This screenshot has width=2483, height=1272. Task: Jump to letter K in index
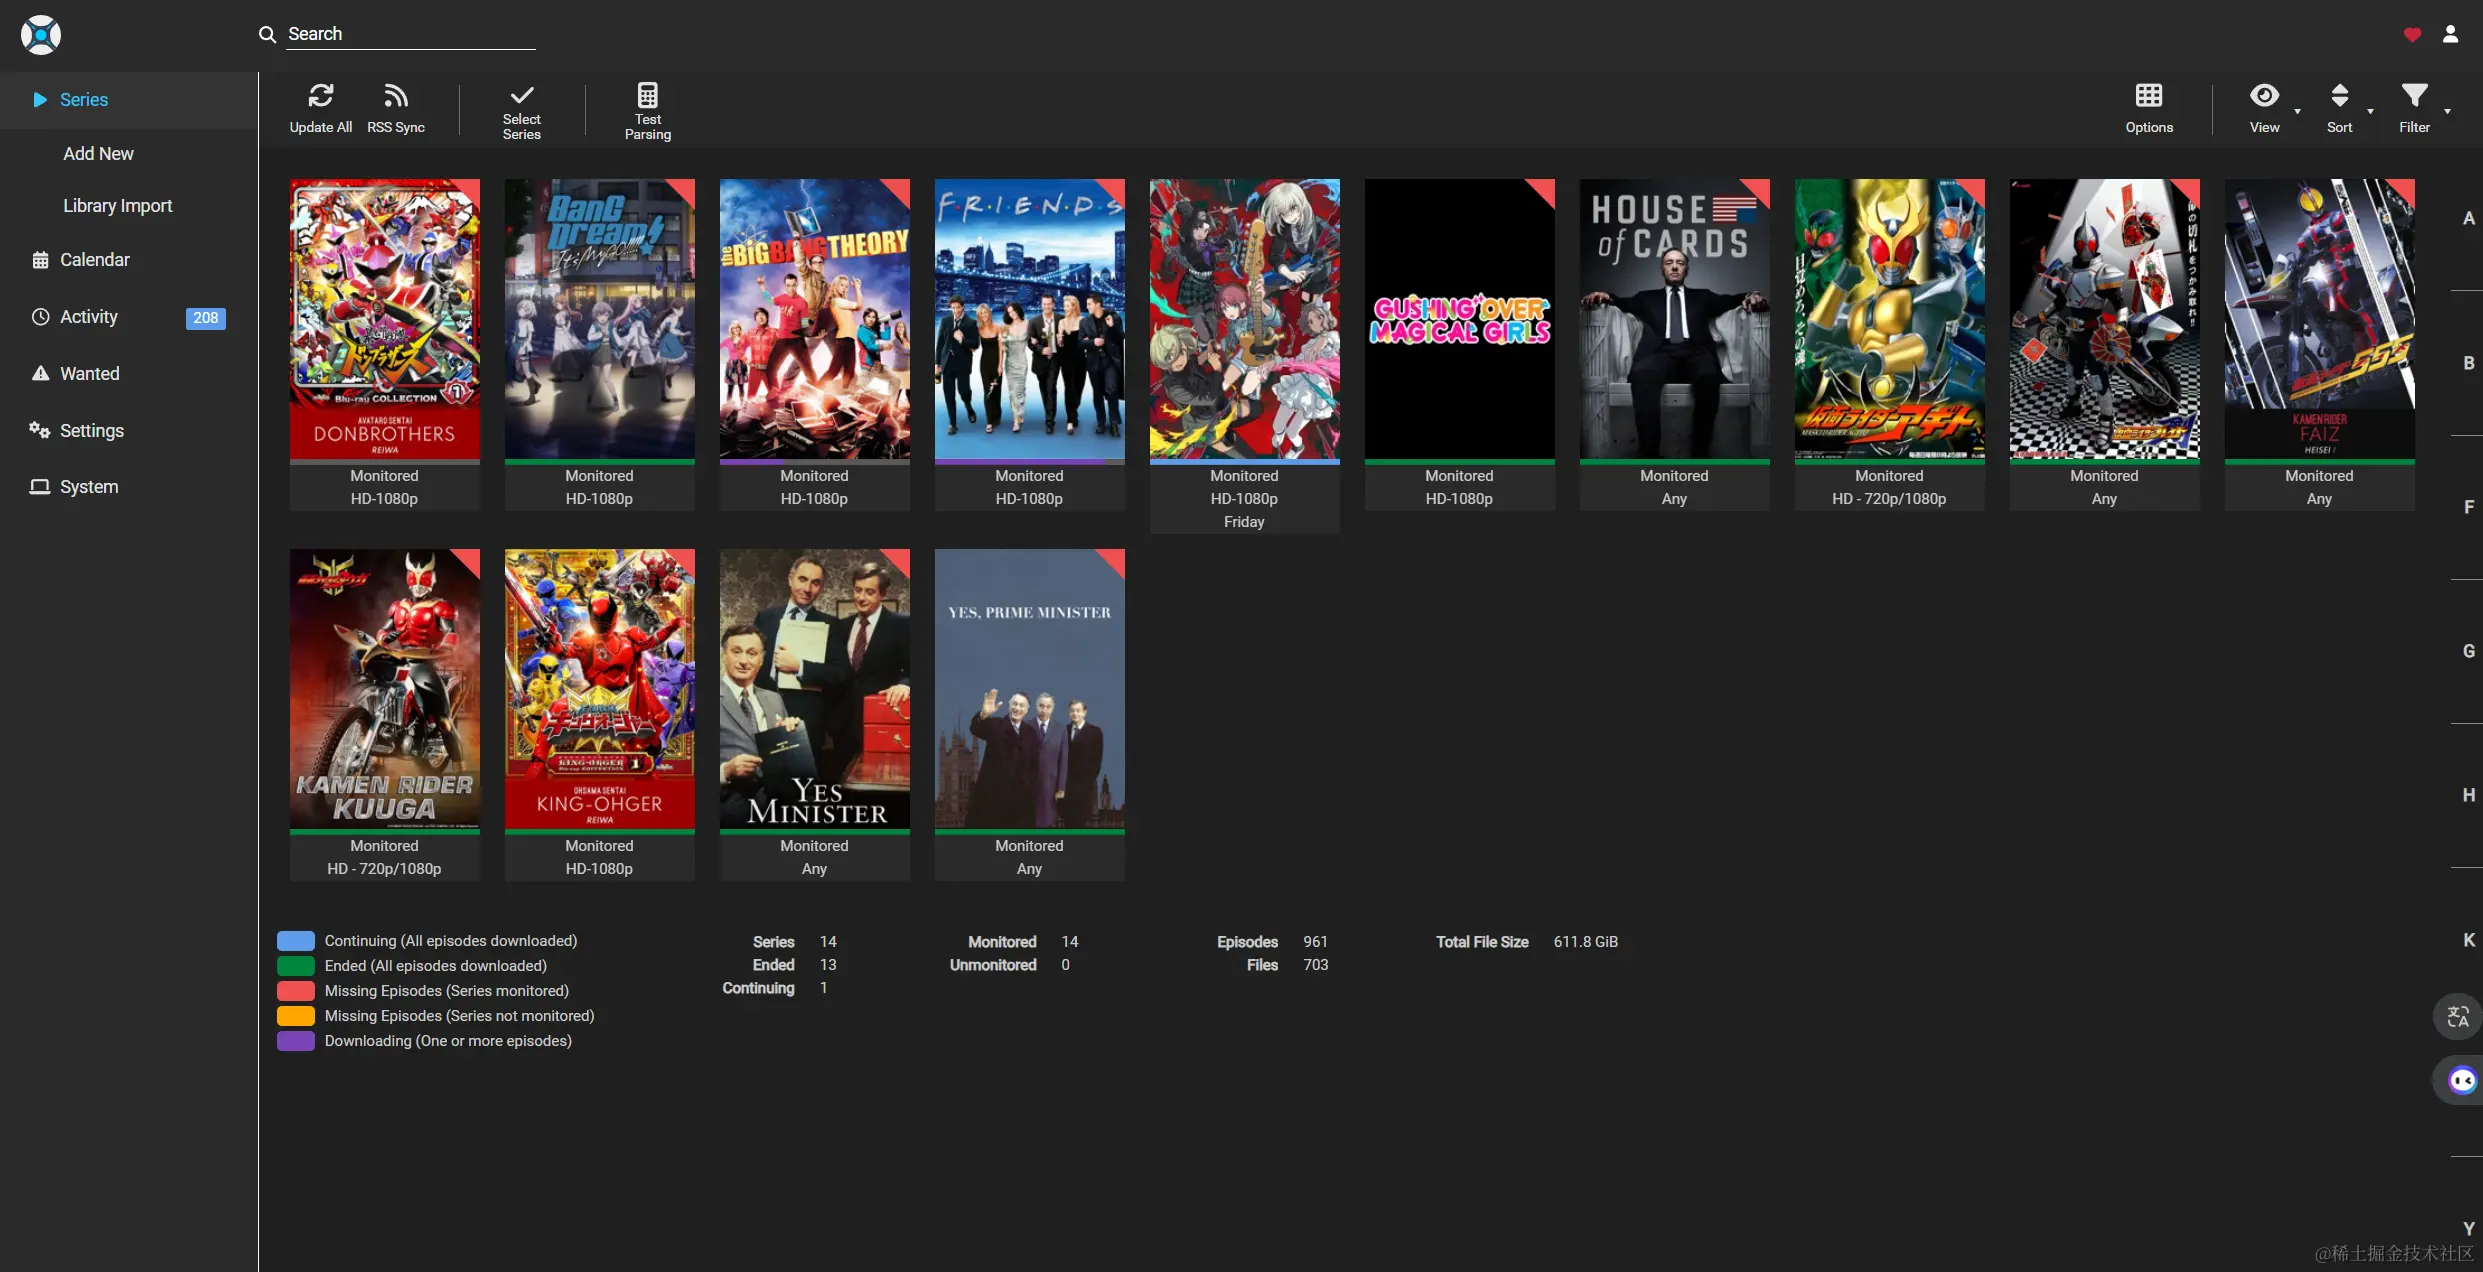[x=2468, y=940]
